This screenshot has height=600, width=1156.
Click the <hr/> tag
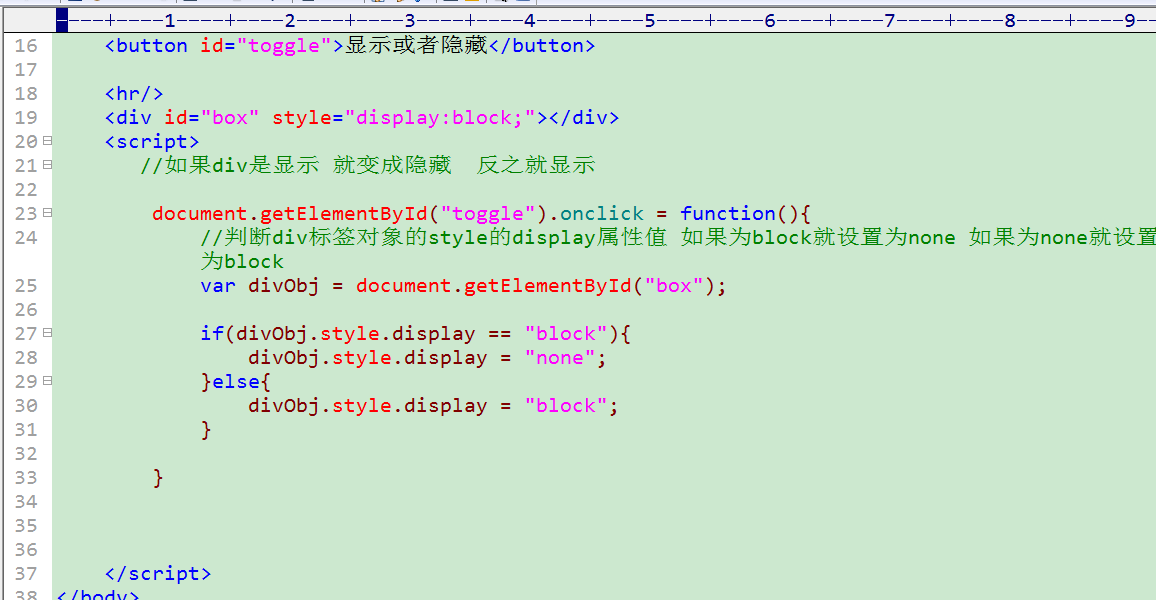tap(134, 94)
